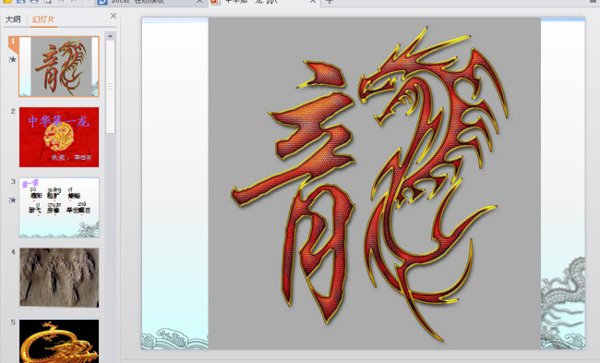Screen dimensions: 600x363
Task: Close the Docer document tab
Action: coord(199,2)
